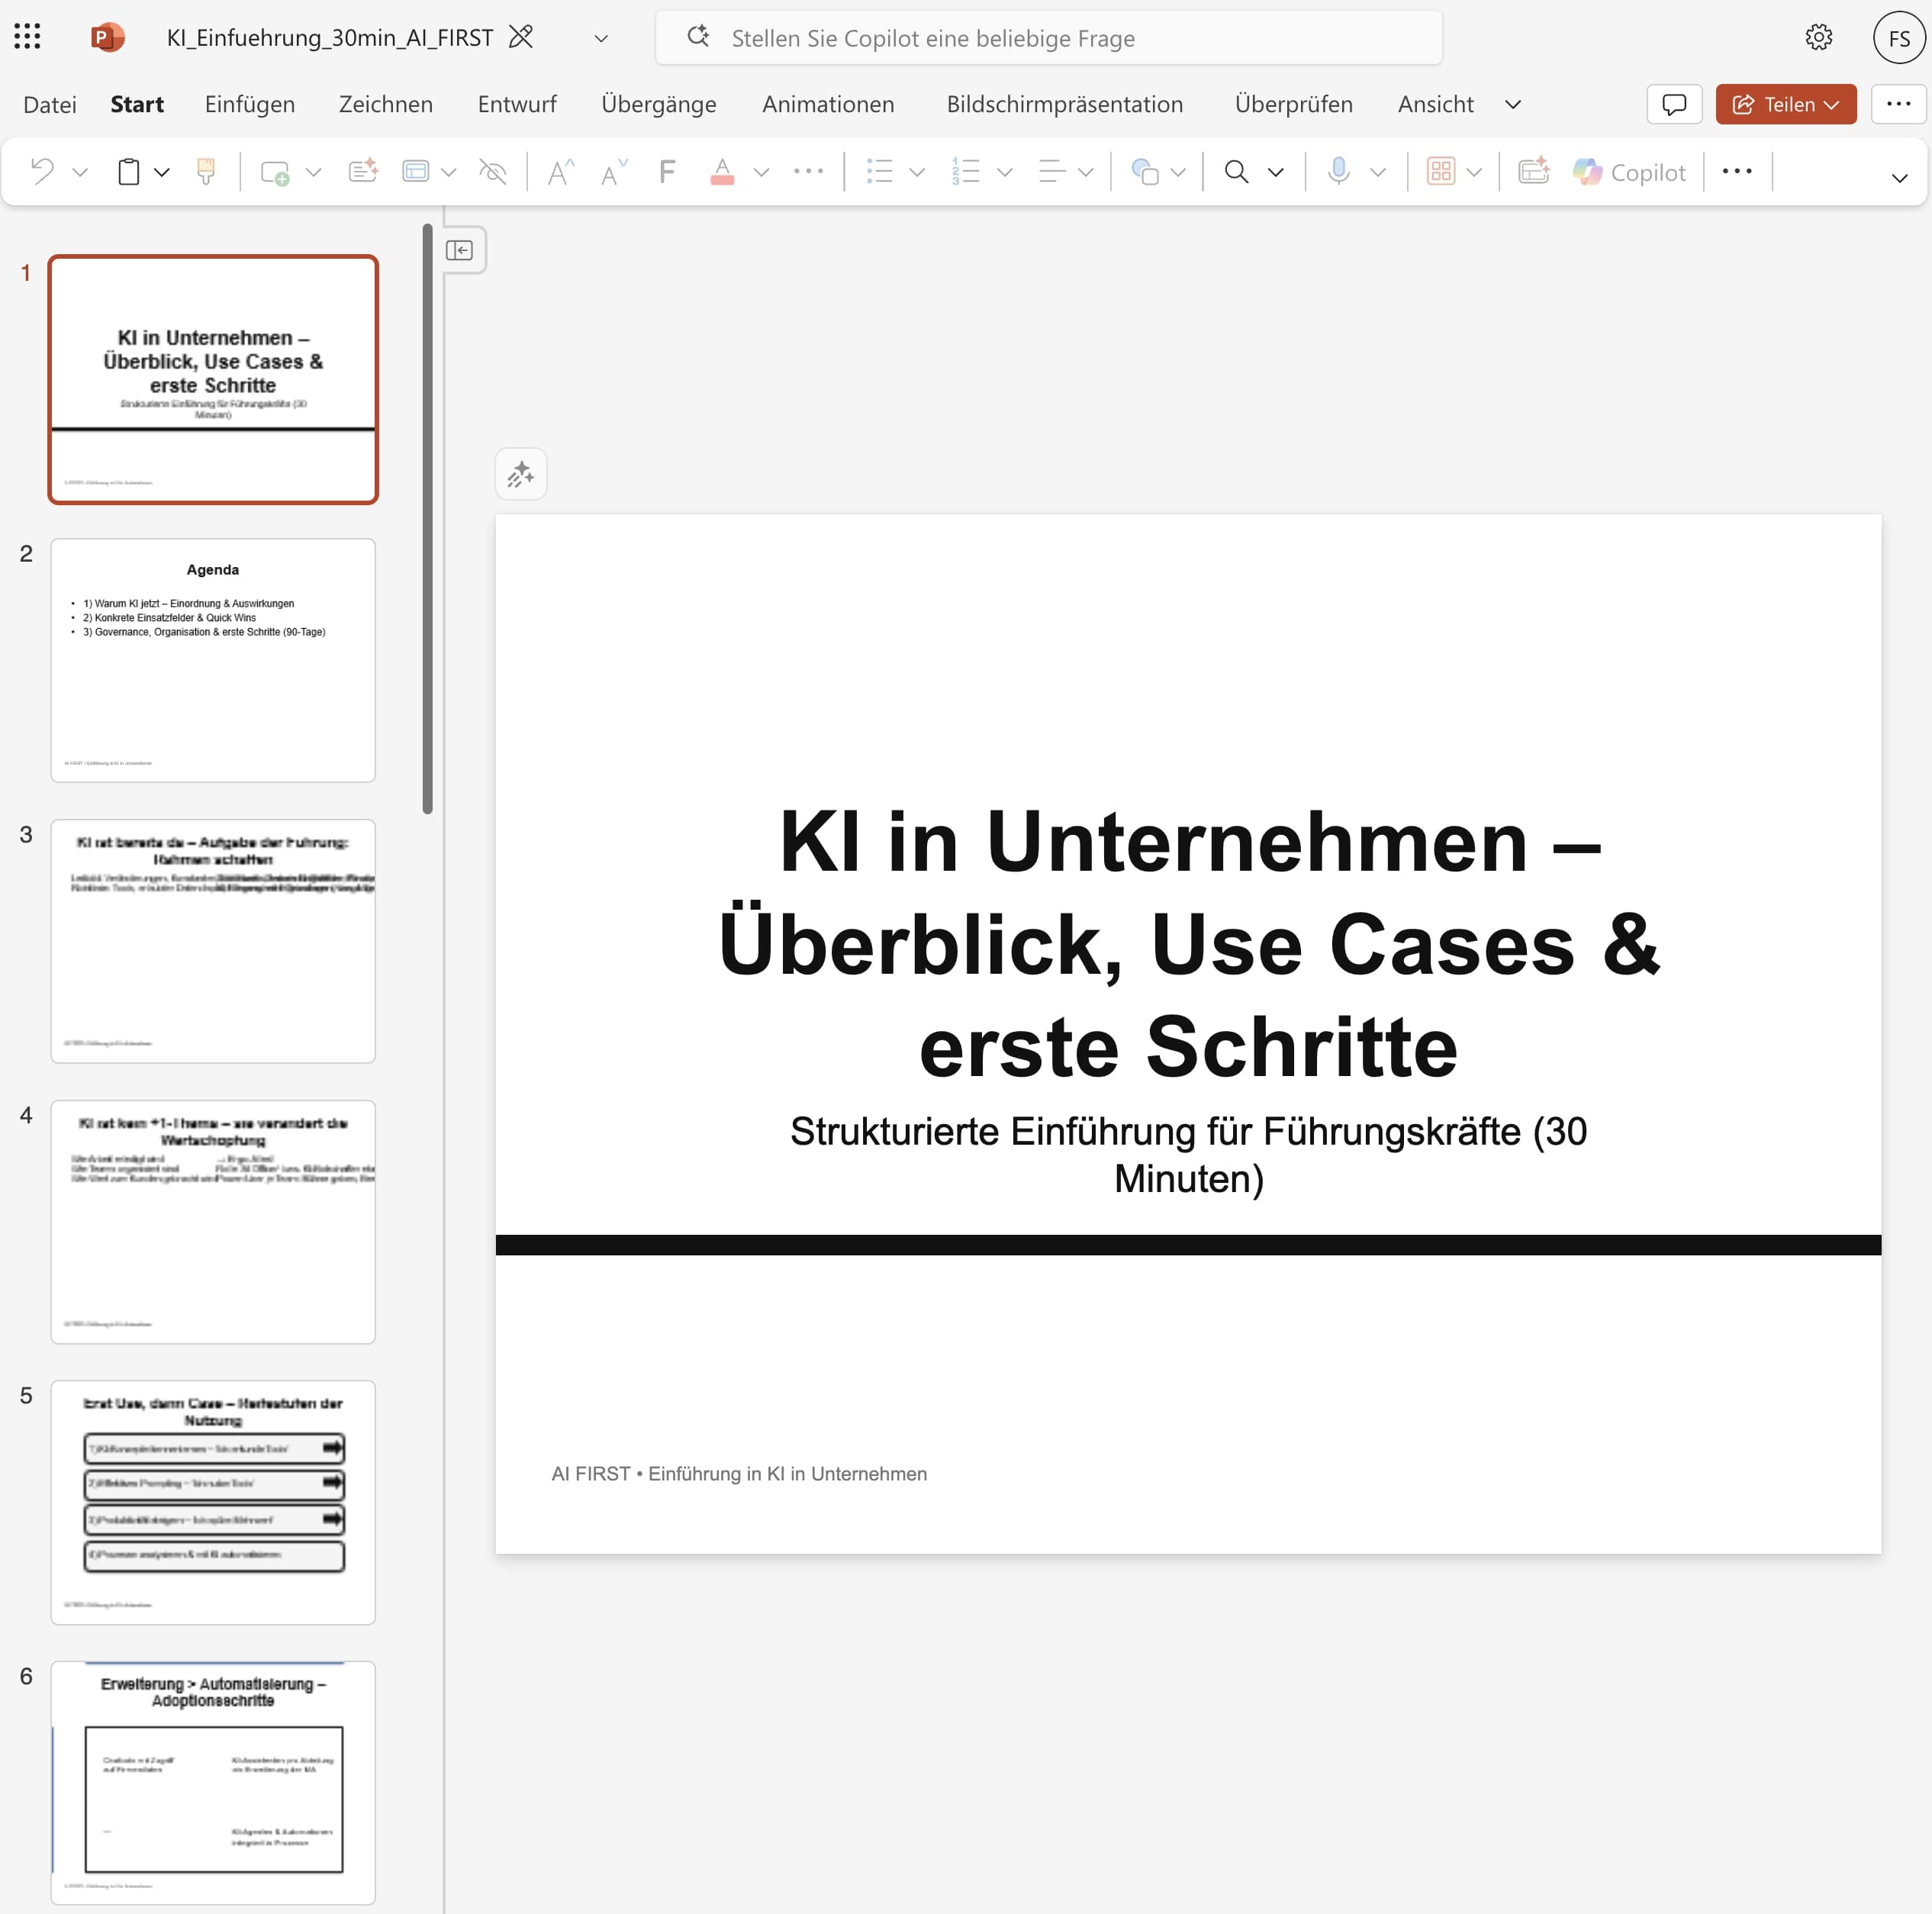The width and height of the screenshot is (1932, 1914).
Task: Expand the font color dropdown arrow
Action: pos(762,172)
